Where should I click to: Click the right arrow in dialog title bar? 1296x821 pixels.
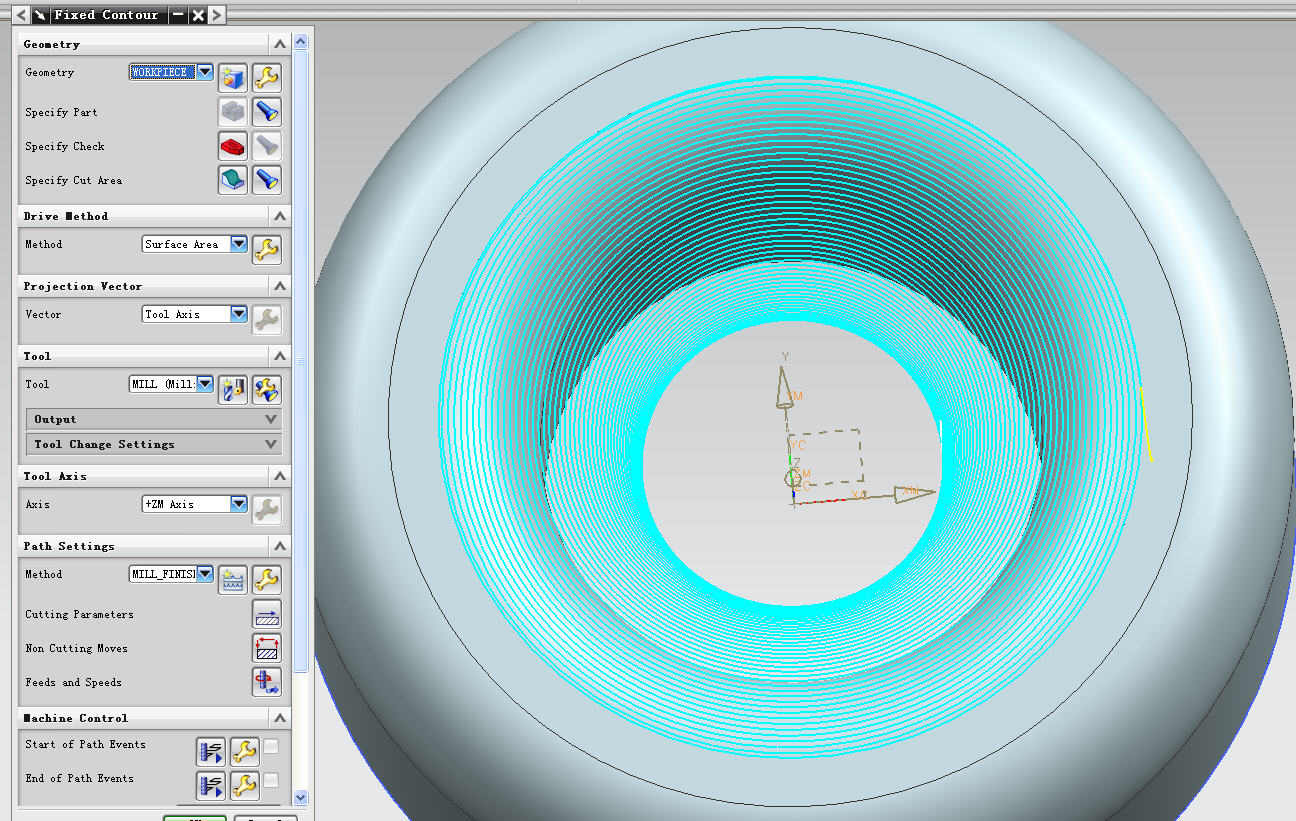point(217,15)
